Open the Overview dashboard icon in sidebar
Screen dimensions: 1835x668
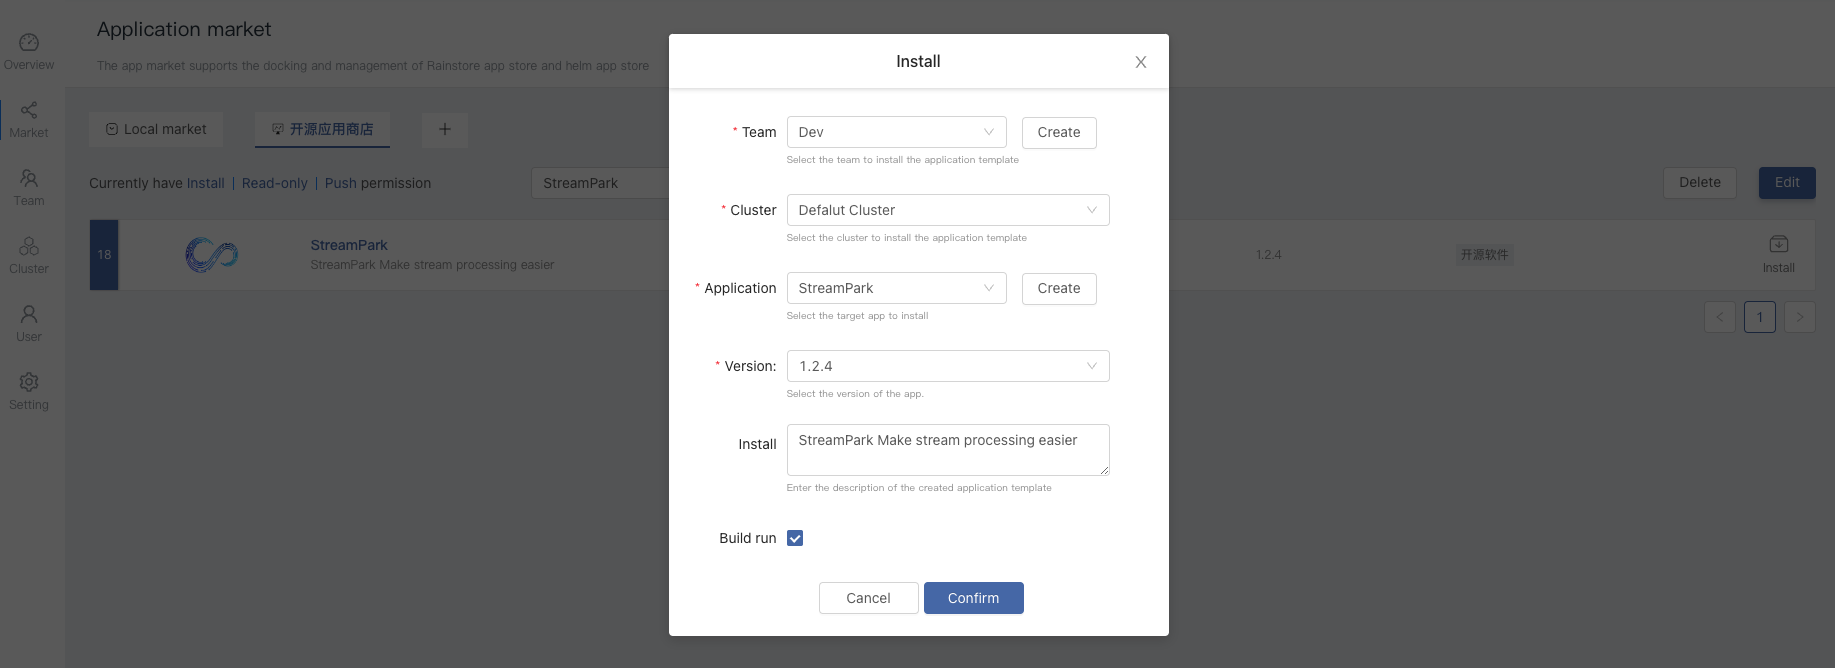(x=29, y=42)
